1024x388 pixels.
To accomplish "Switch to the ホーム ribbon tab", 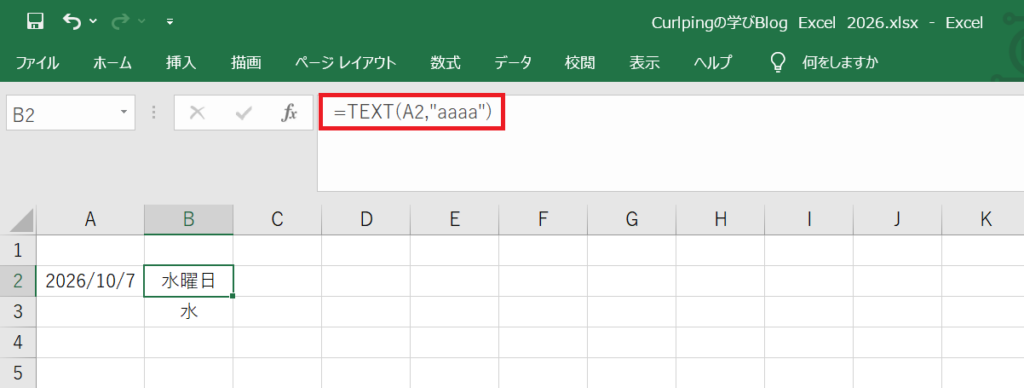I will click(112, 63).
